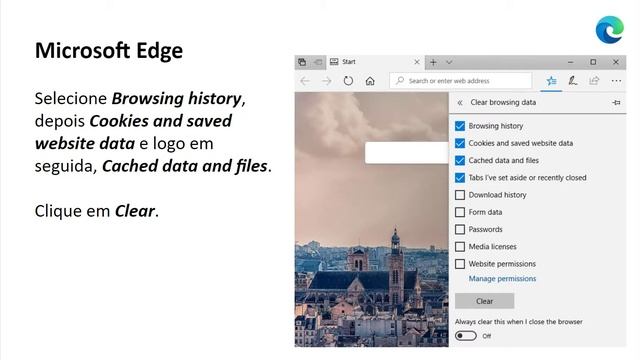Open a new tab with plus icon
Screen dimensions: 640x360
pyautogui.click(x=433, y=62)
